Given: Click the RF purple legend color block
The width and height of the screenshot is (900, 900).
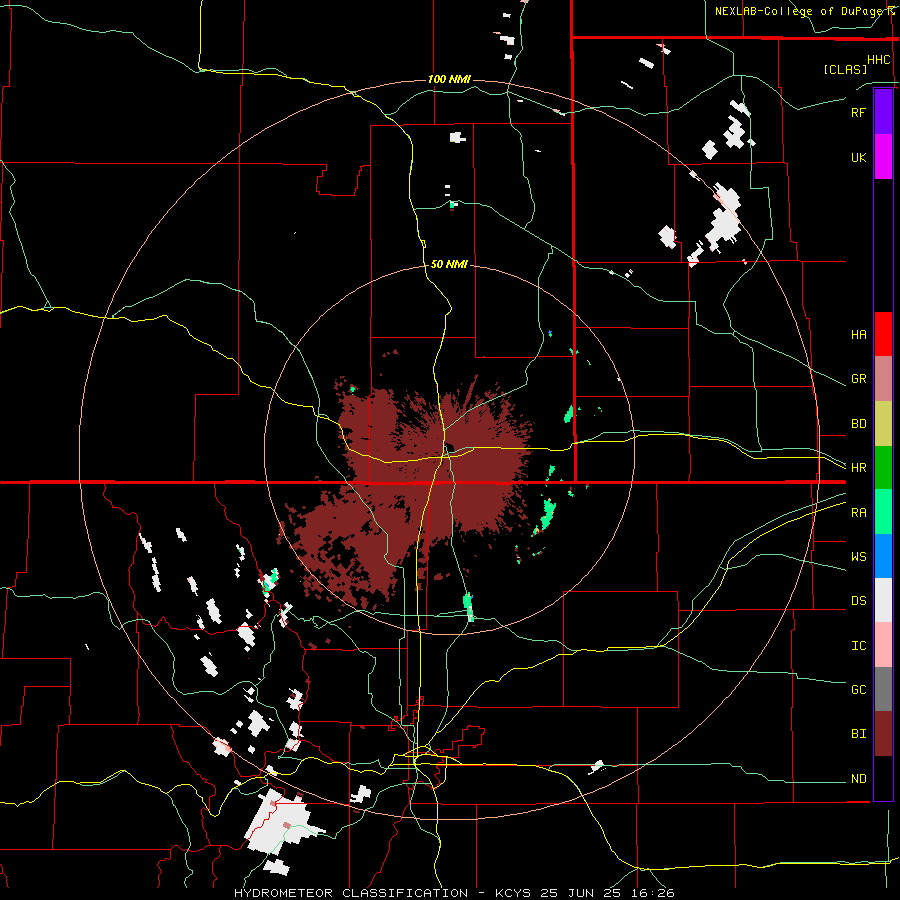Looking at the screenshot, I should tap(883, 112).
